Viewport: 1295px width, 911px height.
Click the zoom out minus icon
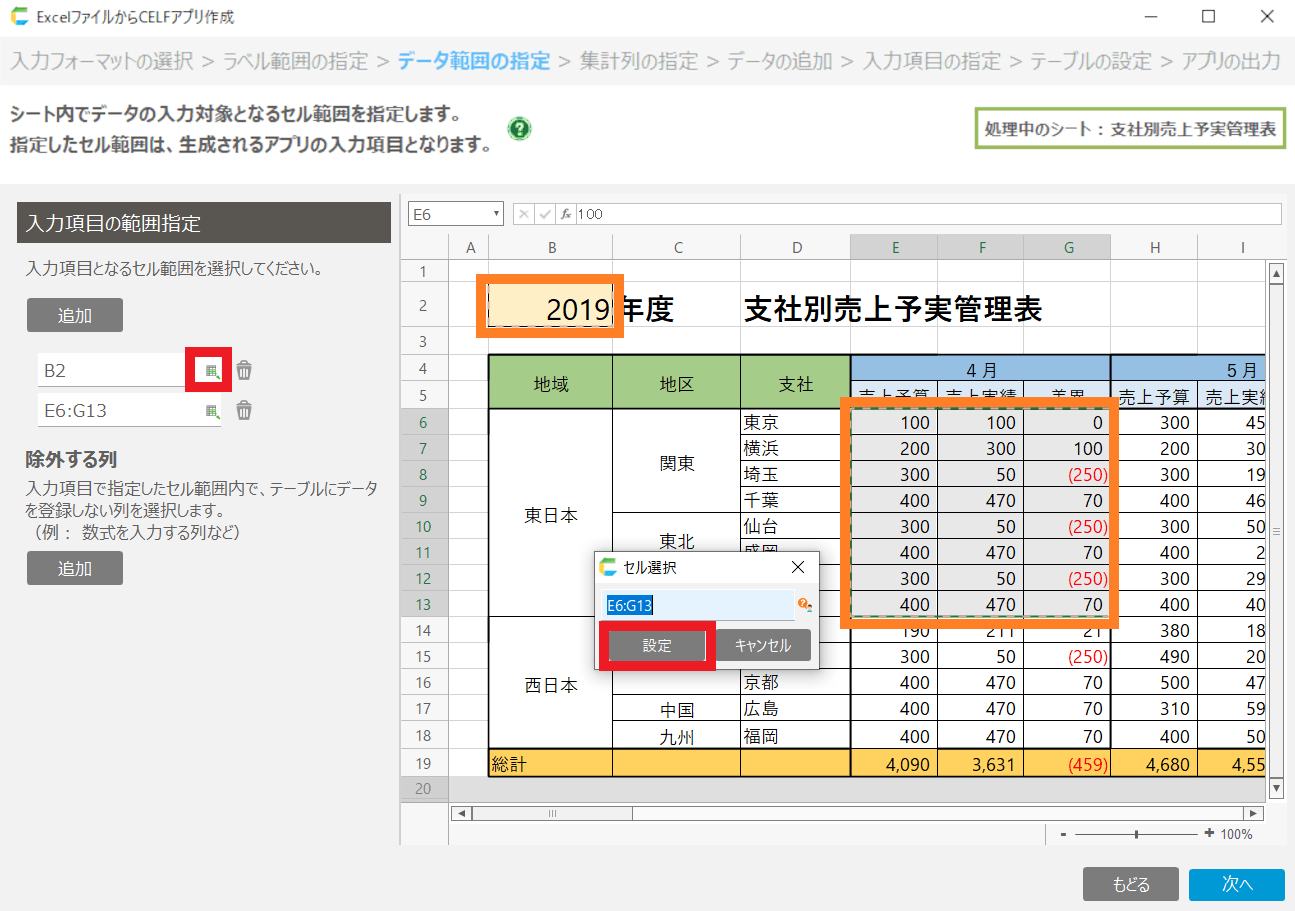tap(1063, 834)
